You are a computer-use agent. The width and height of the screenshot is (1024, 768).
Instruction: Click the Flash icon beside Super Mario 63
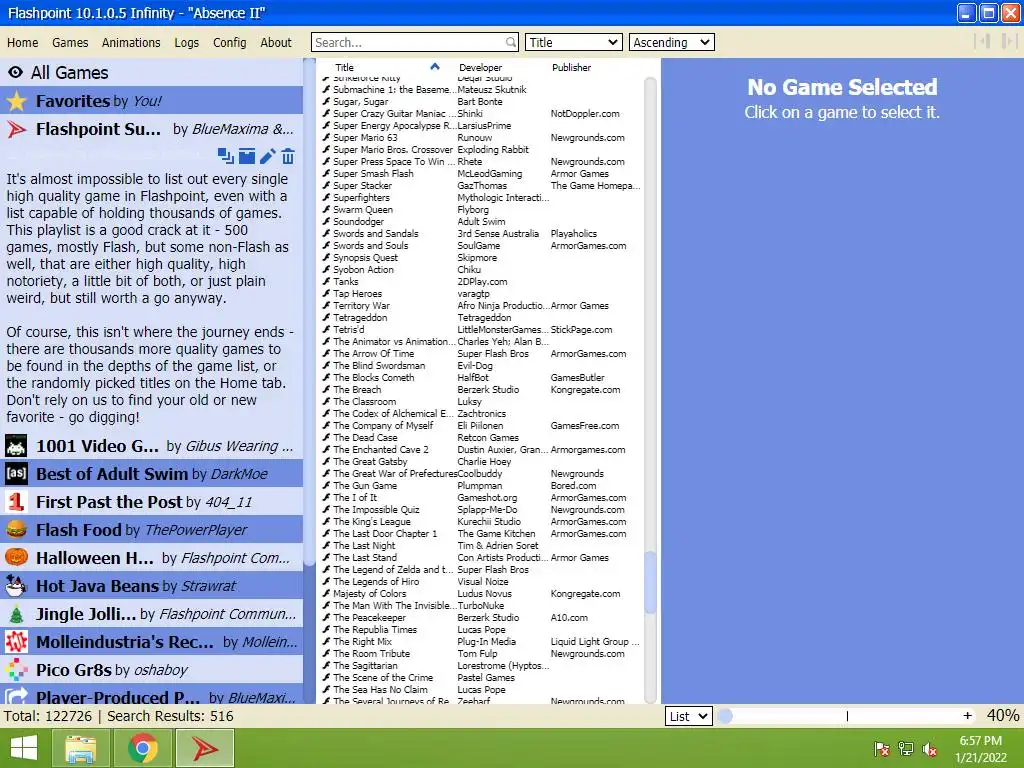327,137
